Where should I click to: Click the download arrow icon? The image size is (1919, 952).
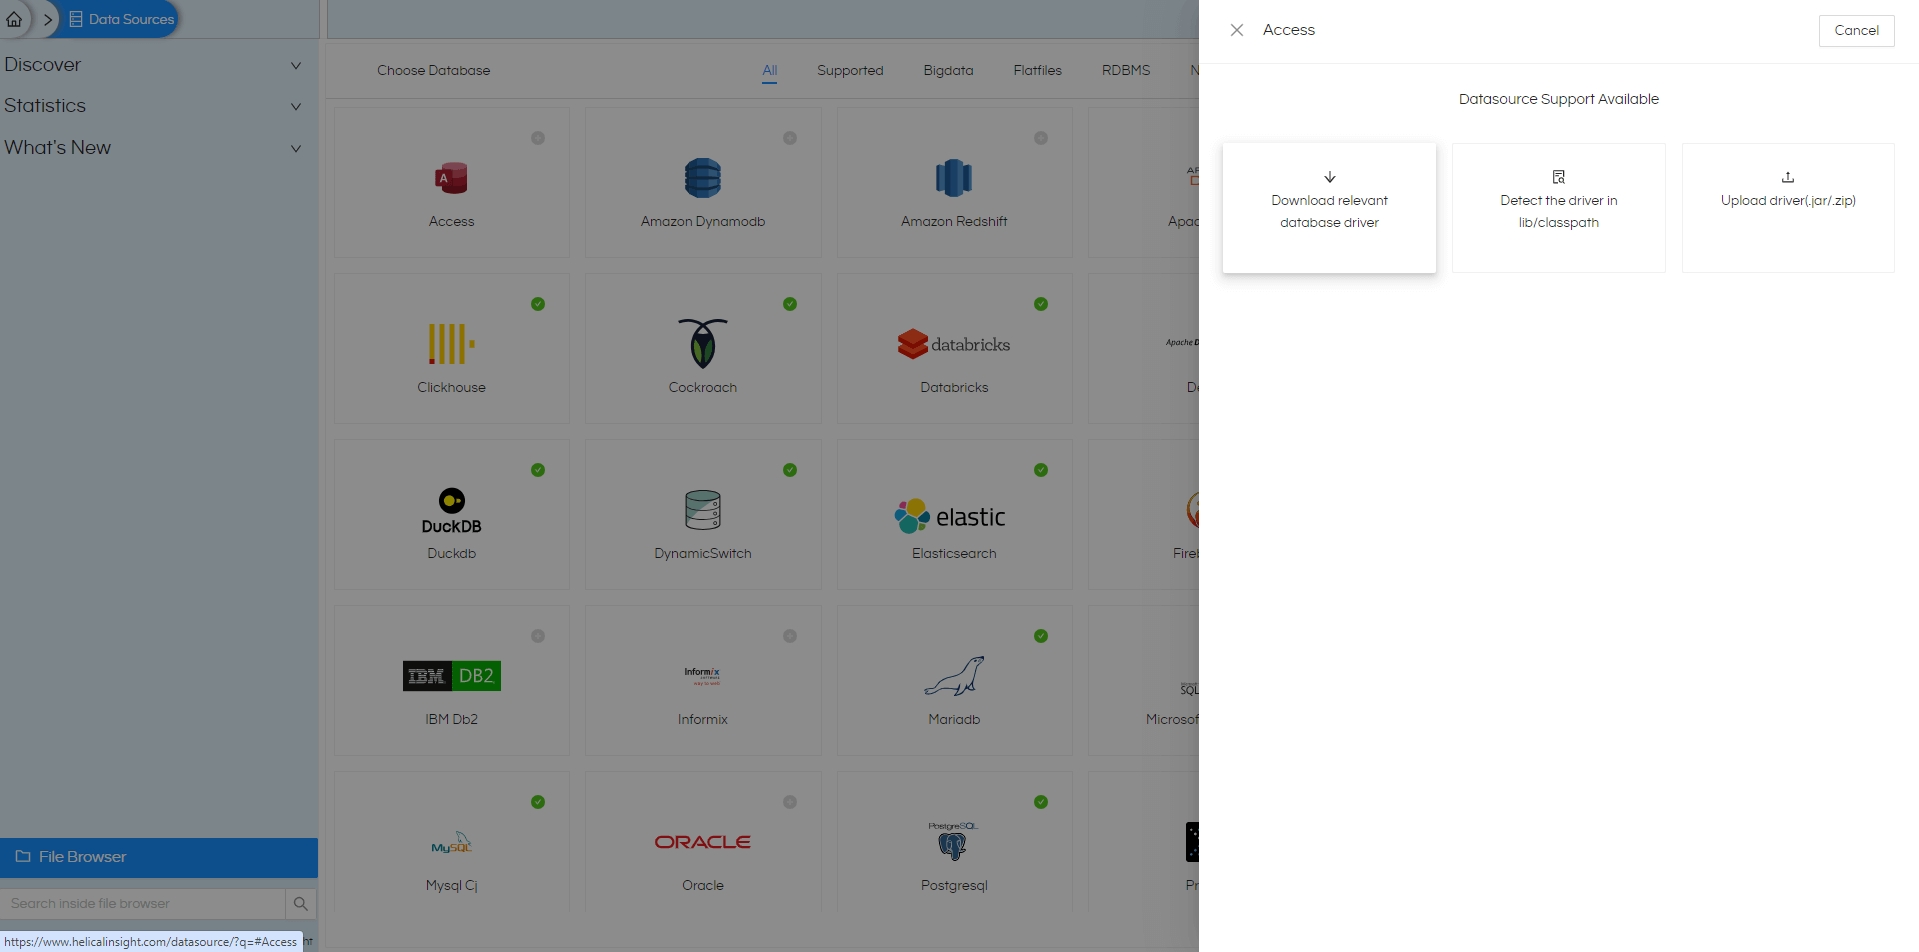coord(1330,177)
